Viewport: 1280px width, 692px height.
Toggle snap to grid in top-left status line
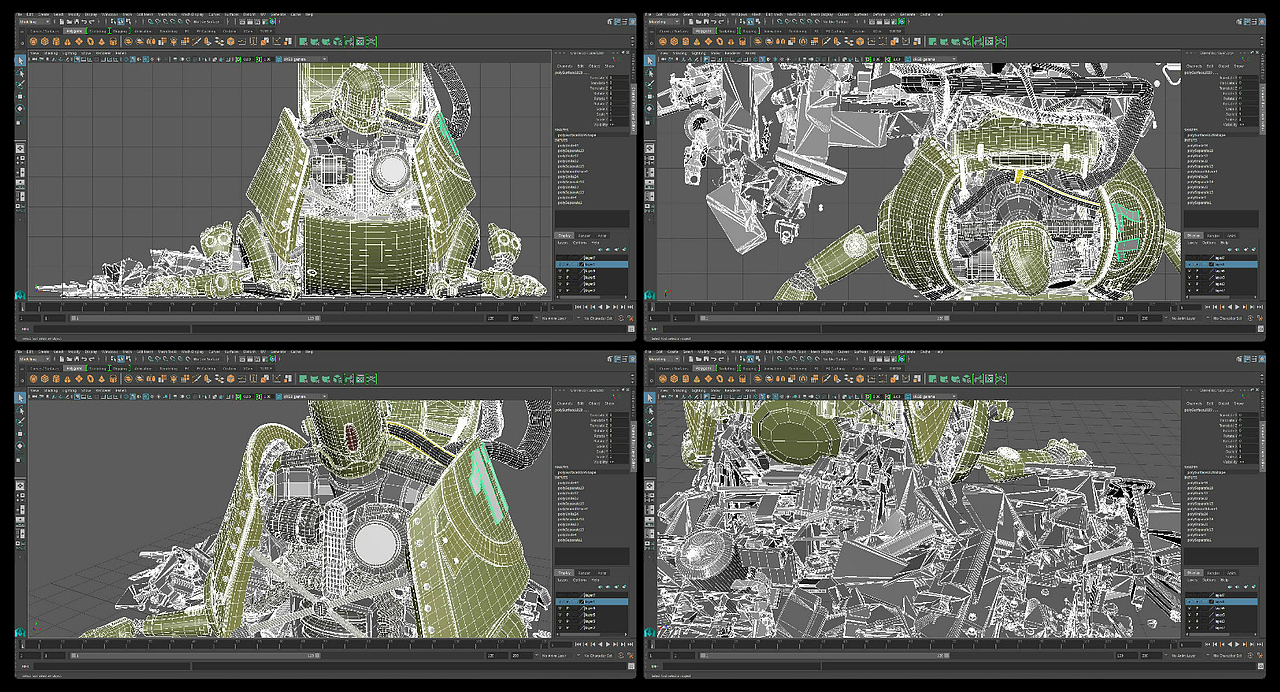[150, 21]
